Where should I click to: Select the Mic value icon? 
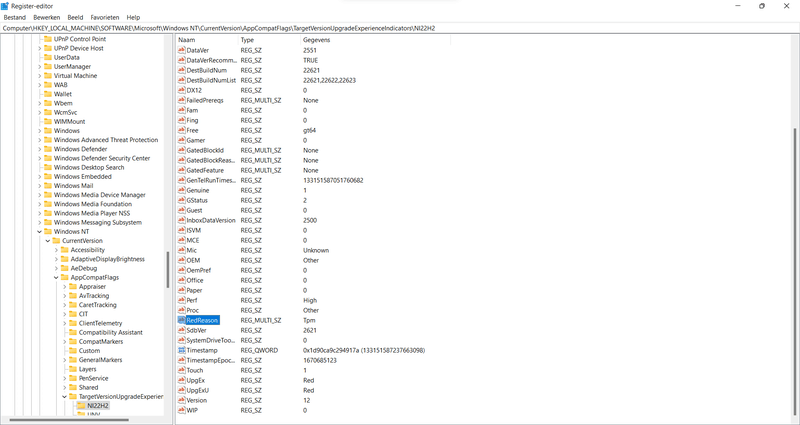coord(182,250)
